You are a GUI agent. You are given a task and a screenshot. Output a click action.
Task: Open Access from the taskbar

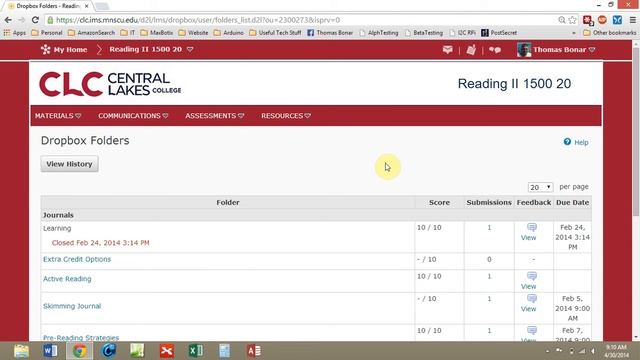pyautogui.click(x=253, y=351)
